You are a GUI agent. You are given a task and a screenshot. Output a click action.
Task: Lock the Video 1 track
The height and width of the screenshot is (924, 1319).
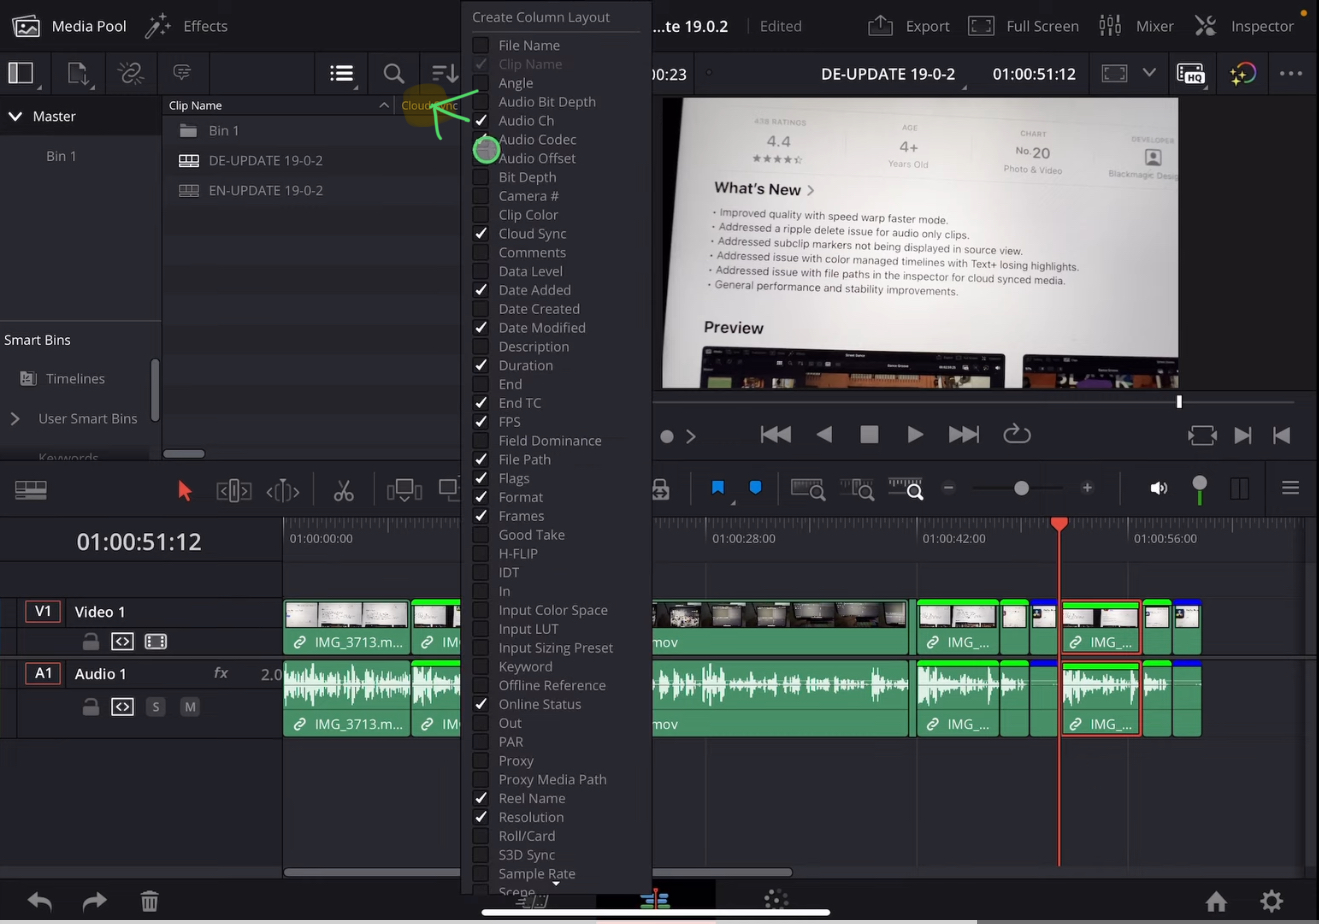click(90, 642)
